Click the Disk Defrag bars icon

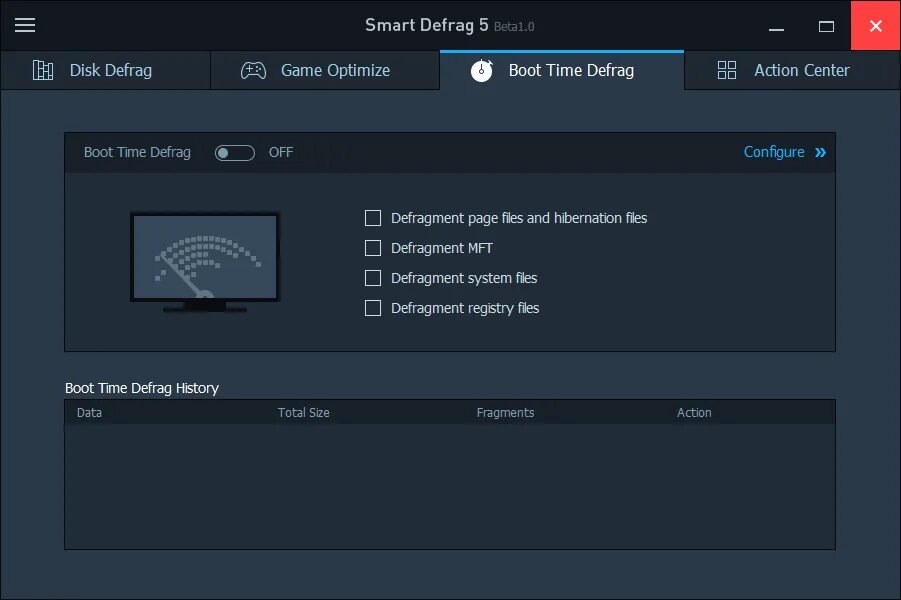coord(43,70)
